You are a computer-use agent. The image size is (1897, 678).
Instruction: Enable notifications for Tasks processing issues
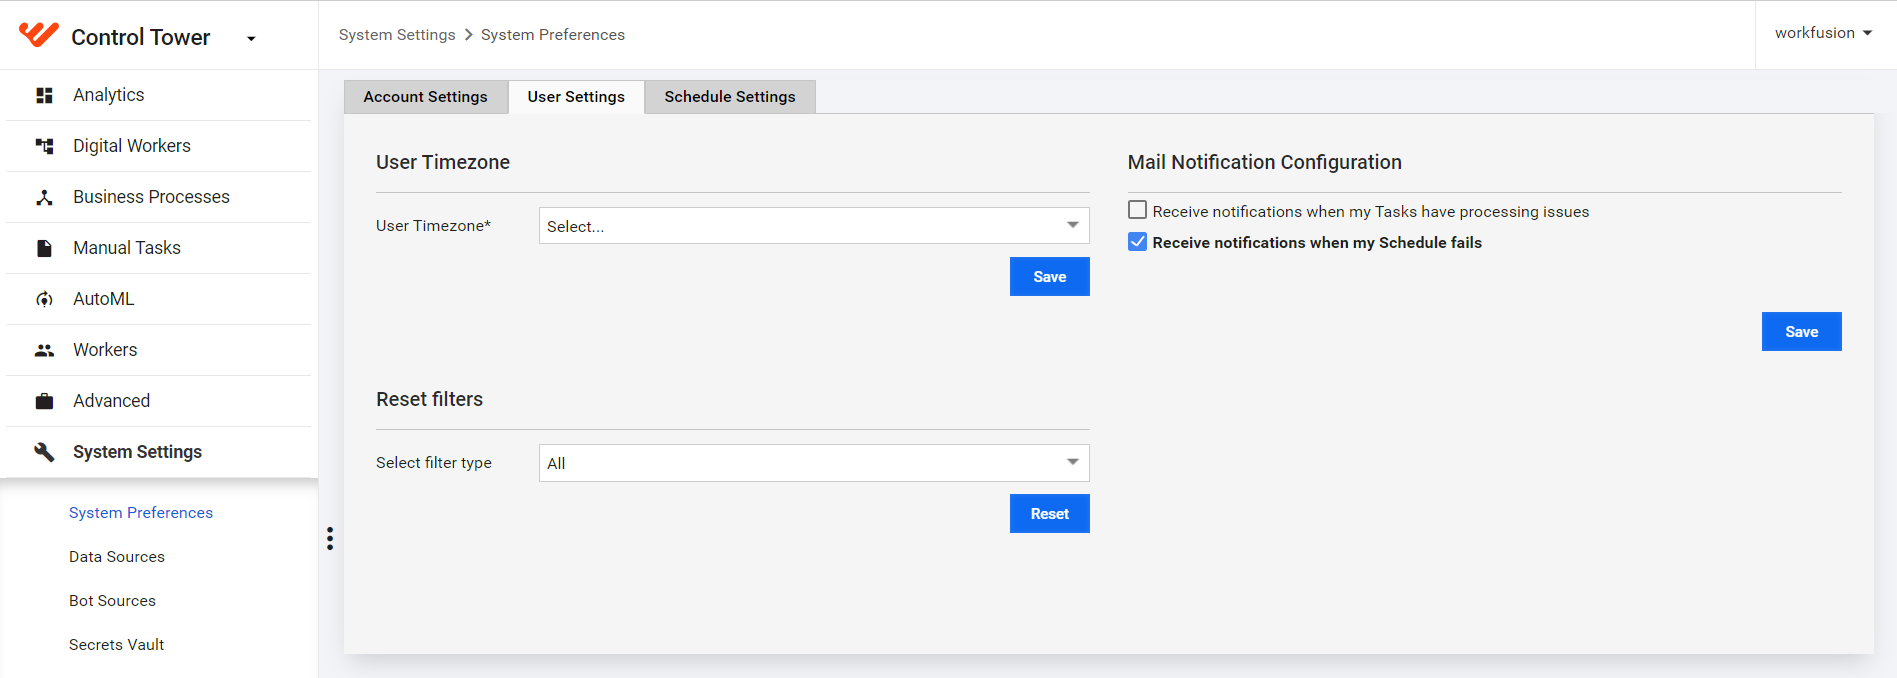1137,210
